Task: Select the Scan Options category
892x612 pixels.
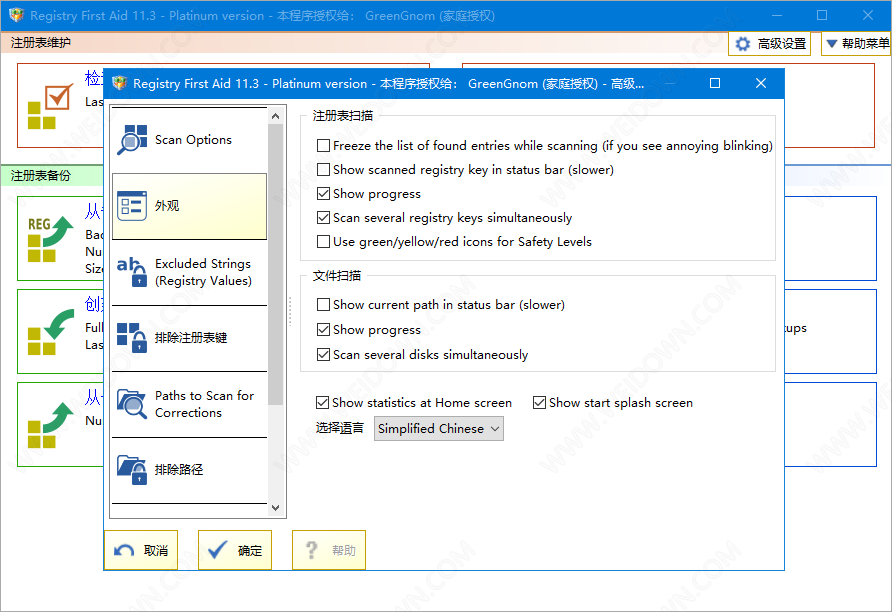Action: click(x=189, y=140)
